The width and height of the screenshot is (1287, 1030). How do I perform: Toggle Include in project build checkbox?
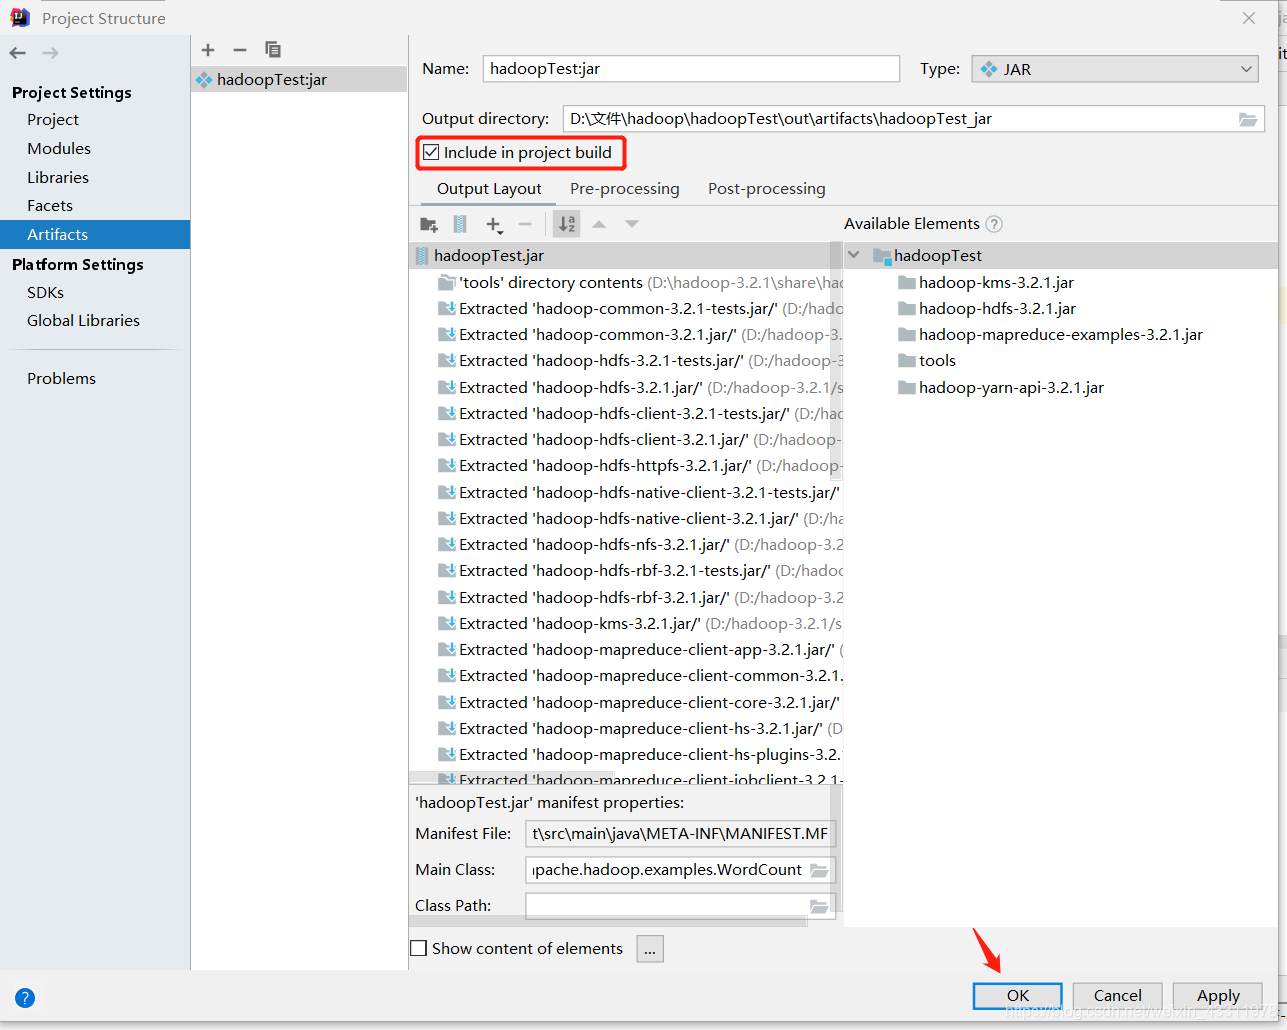point(431,152)
